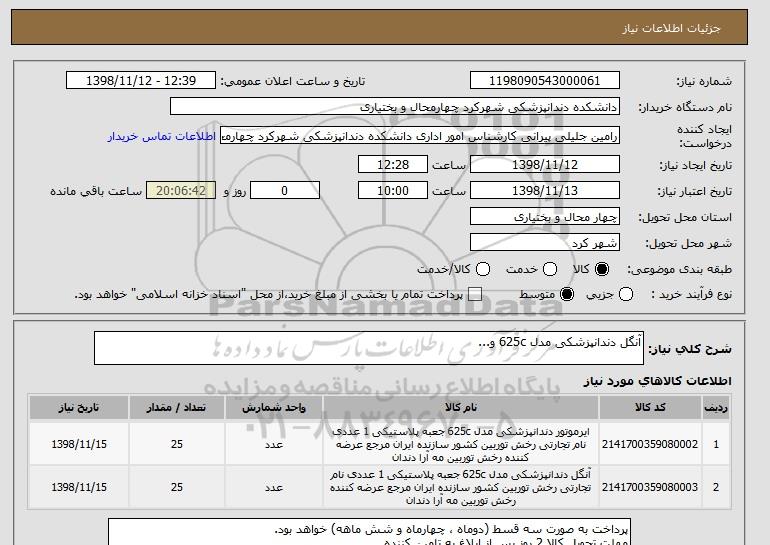
Task: Click the تاریخ نیاز column header
Action: pyautogui.click(x=79, y=408)
